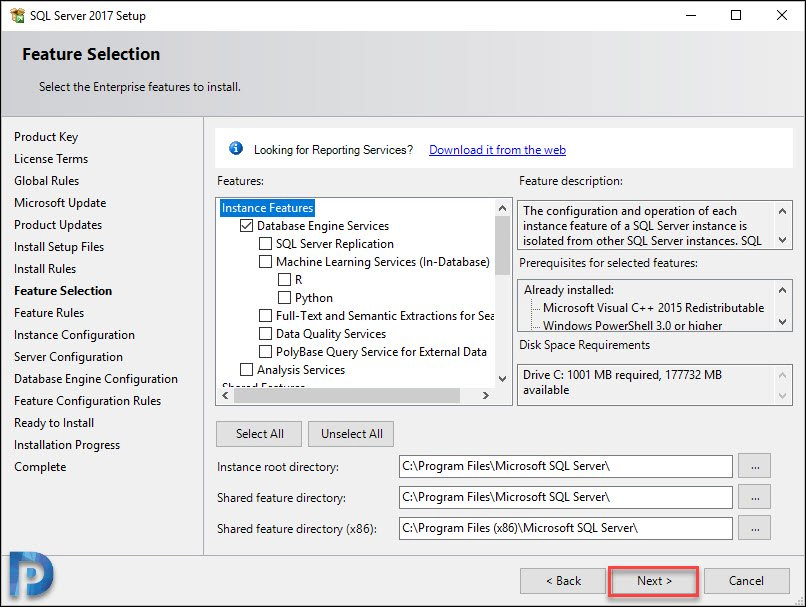Tick Machine Learning Services (In-Database) checkbox
Screen dimensions: 806x607
(x=265, y=262)
